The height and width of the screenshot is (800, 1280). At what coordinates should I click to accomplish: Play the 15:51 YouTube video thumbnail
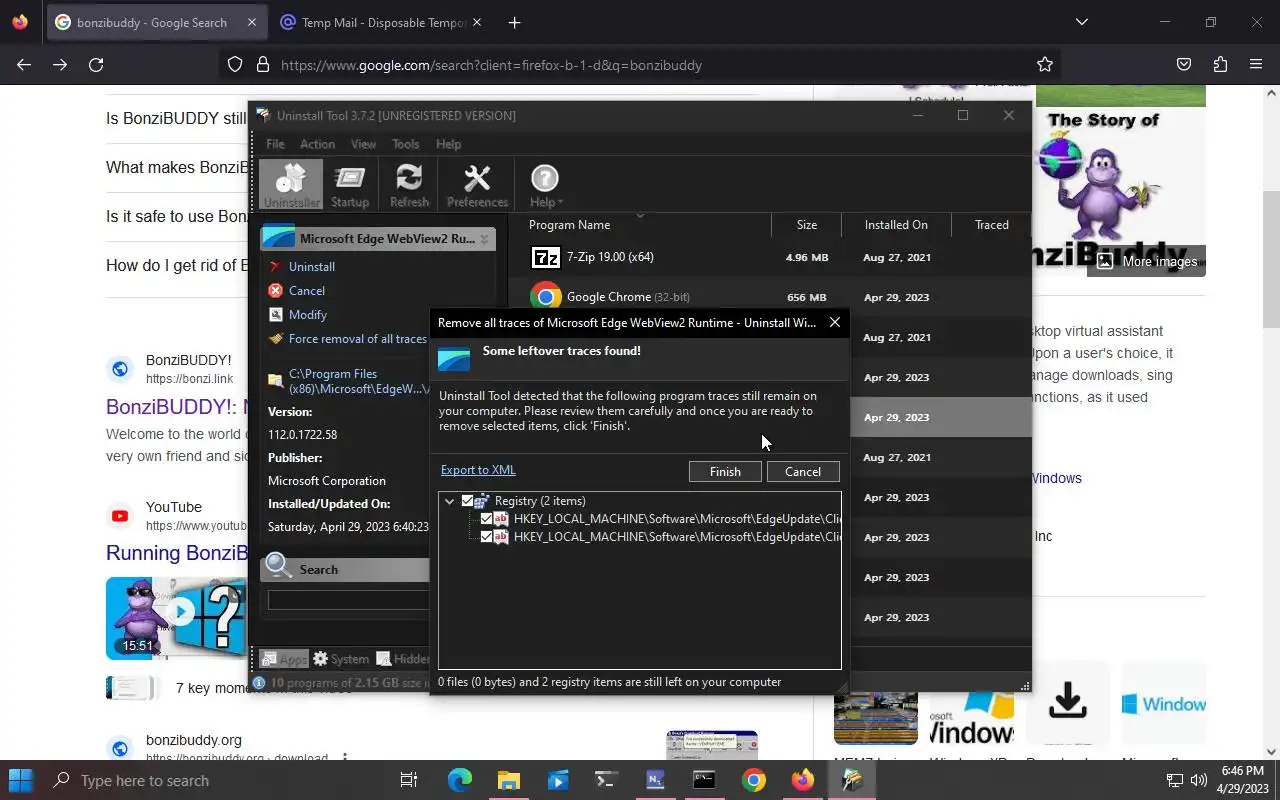pyautogui.click(x=175, y=618)
